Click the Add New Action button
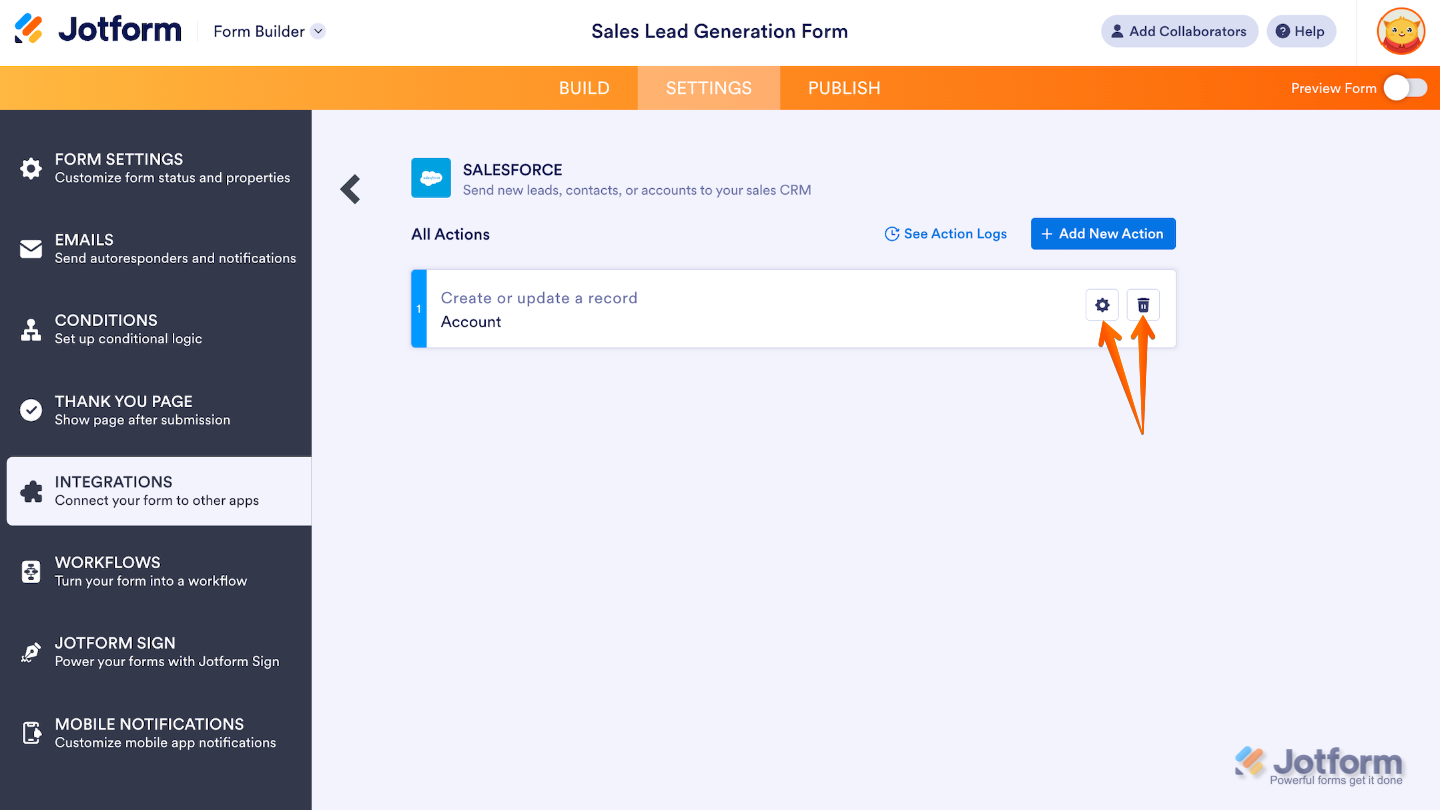The image size is (1440, 810). pos(1103,234)
